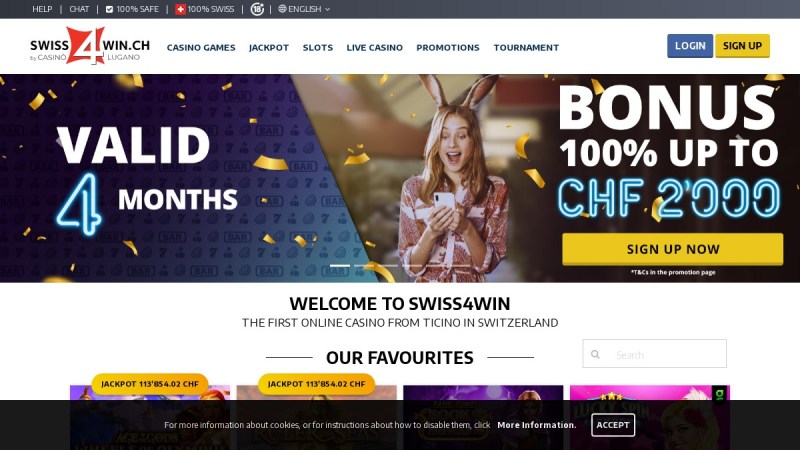Open the ENGLISH language dropdown
This screenshot has width=800, height=450.
[304, 9]
